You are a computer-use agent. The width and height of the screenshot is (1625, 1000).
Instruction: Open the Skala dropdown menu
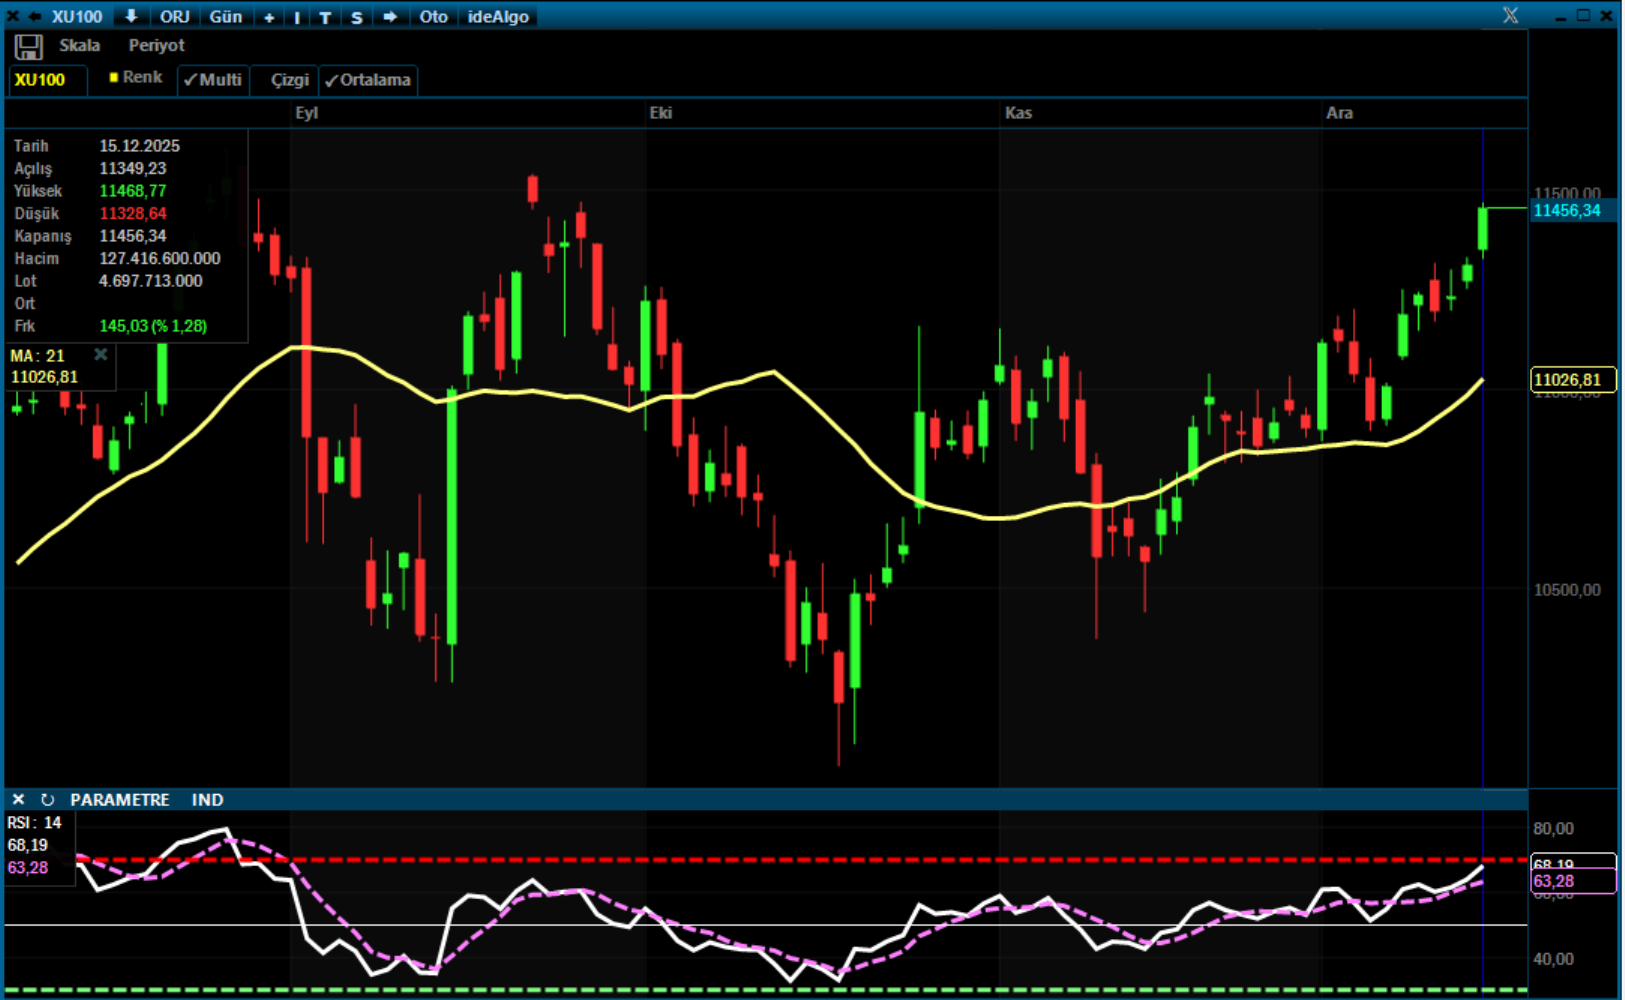click(x=79, y=46)
